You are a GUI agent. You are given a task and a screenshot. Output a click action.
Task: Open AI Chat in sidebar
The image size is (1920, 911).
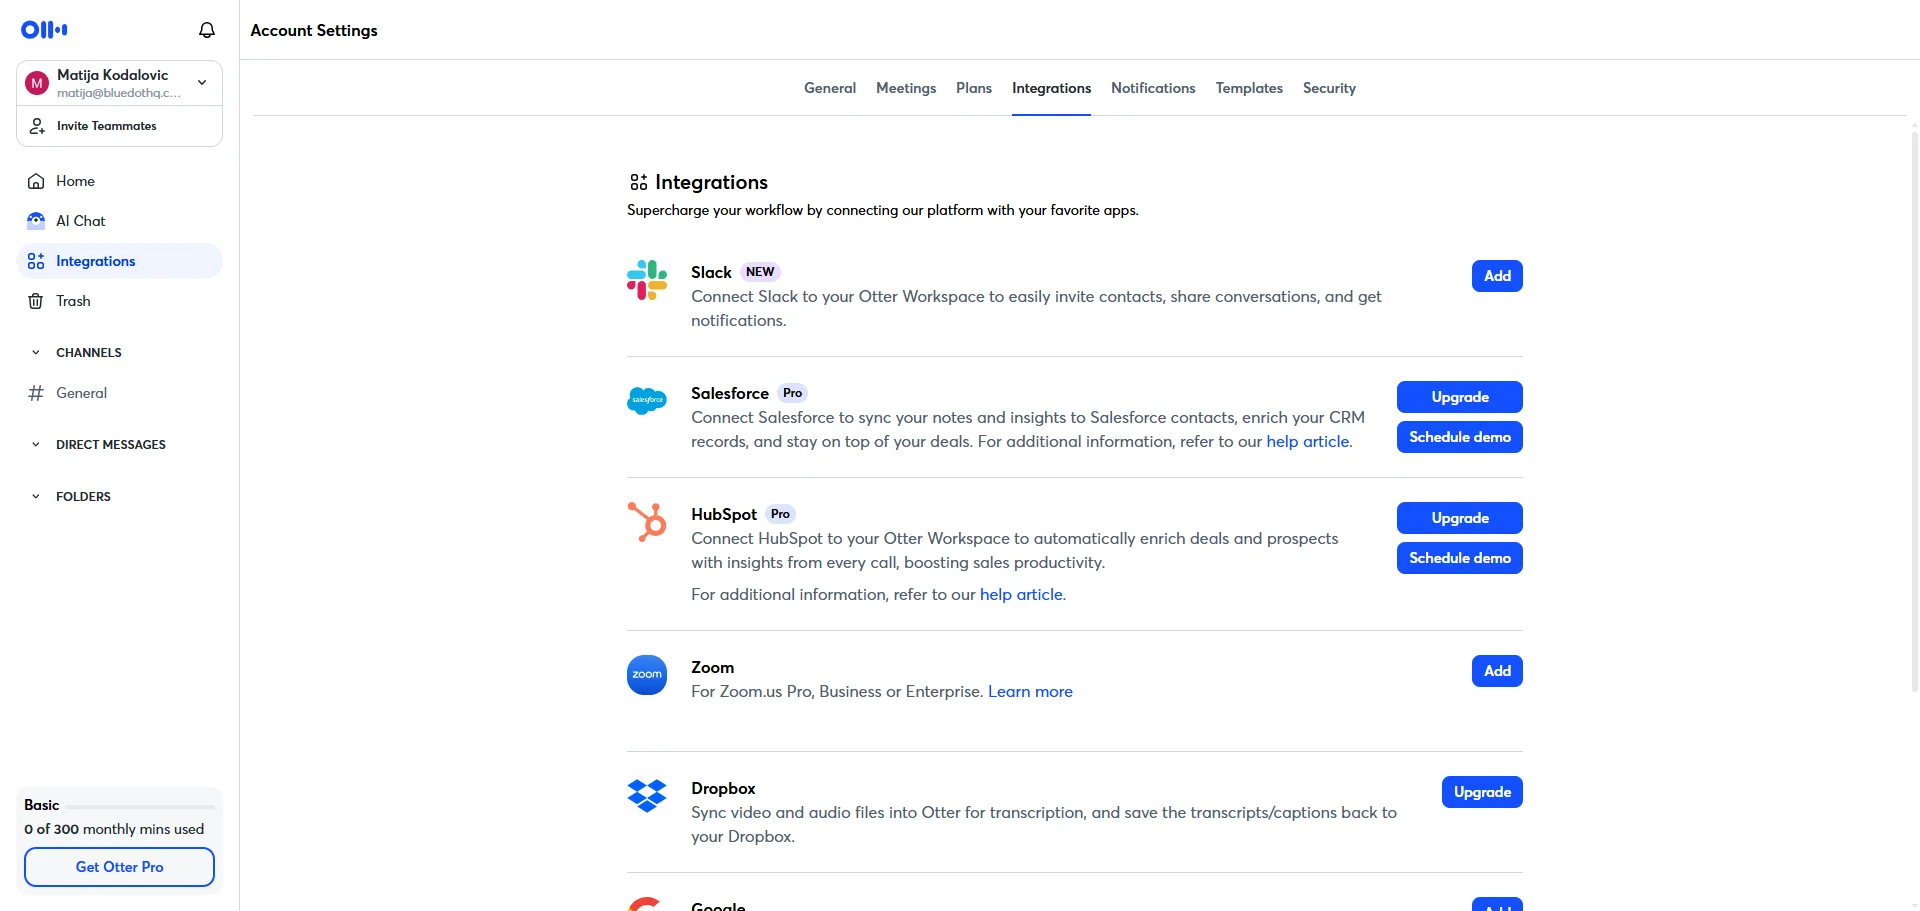[x=119, y=221]
